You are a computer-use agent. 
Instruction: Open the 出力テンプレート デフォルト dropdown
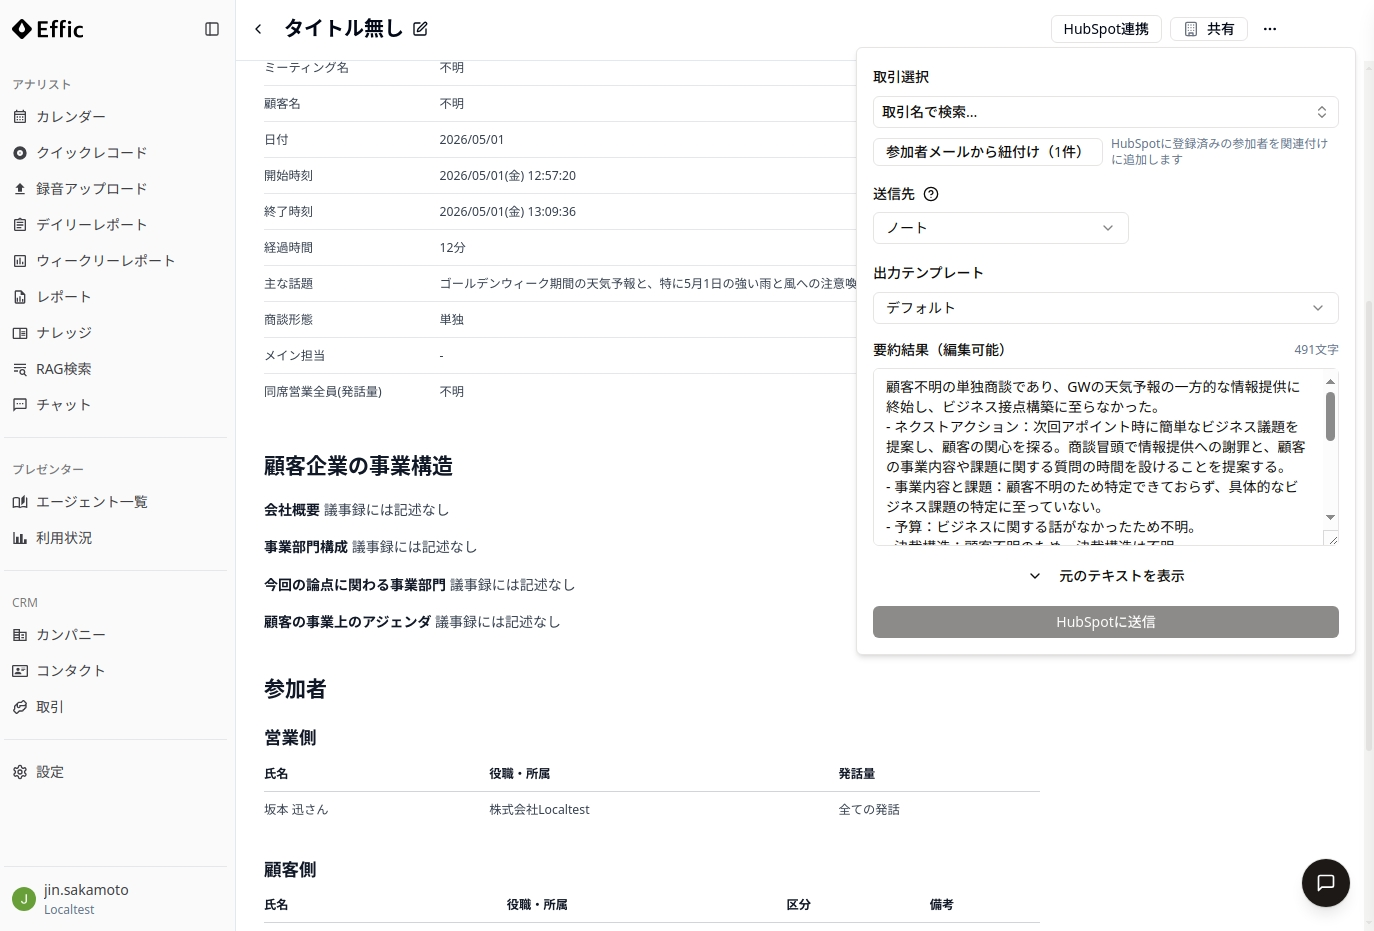[1105, 308]
